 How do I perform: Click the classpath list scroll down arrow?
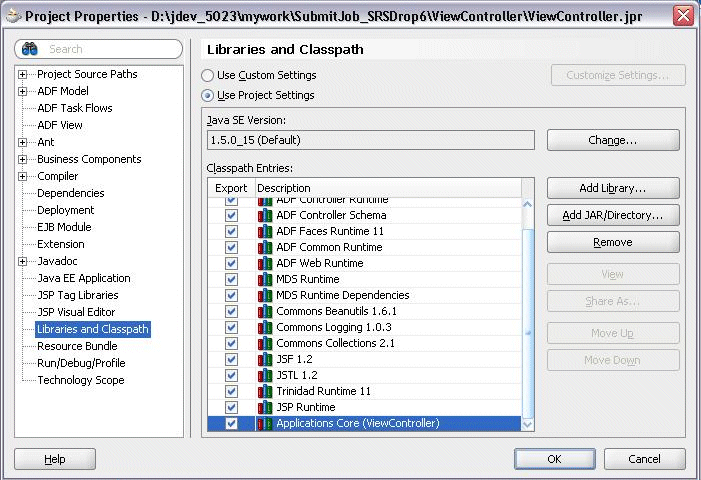pyautogui.click(x=528, y=425)
